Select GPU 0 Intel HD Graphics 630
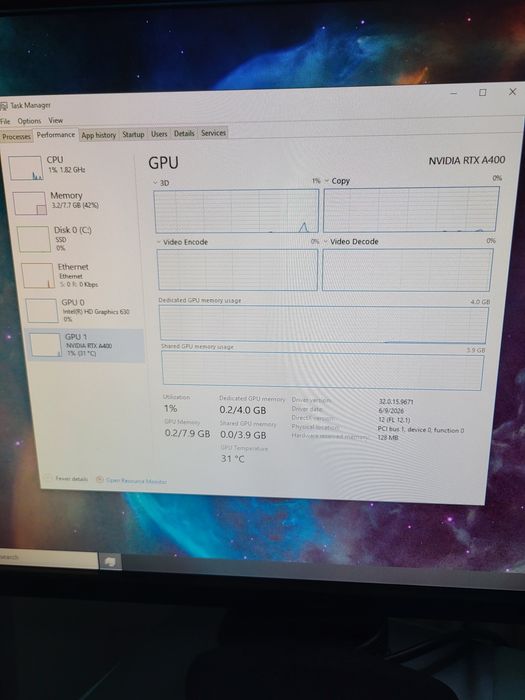 [83, 310]
